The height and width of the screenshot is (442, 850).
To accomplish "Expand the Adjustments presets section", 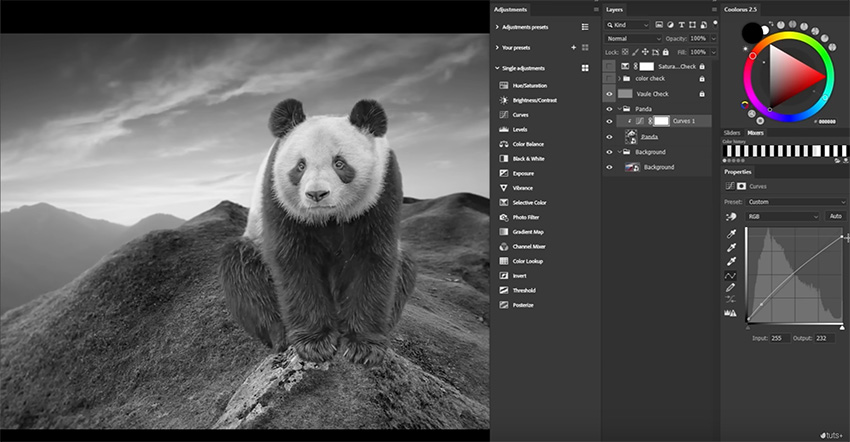I will point(497,27).
